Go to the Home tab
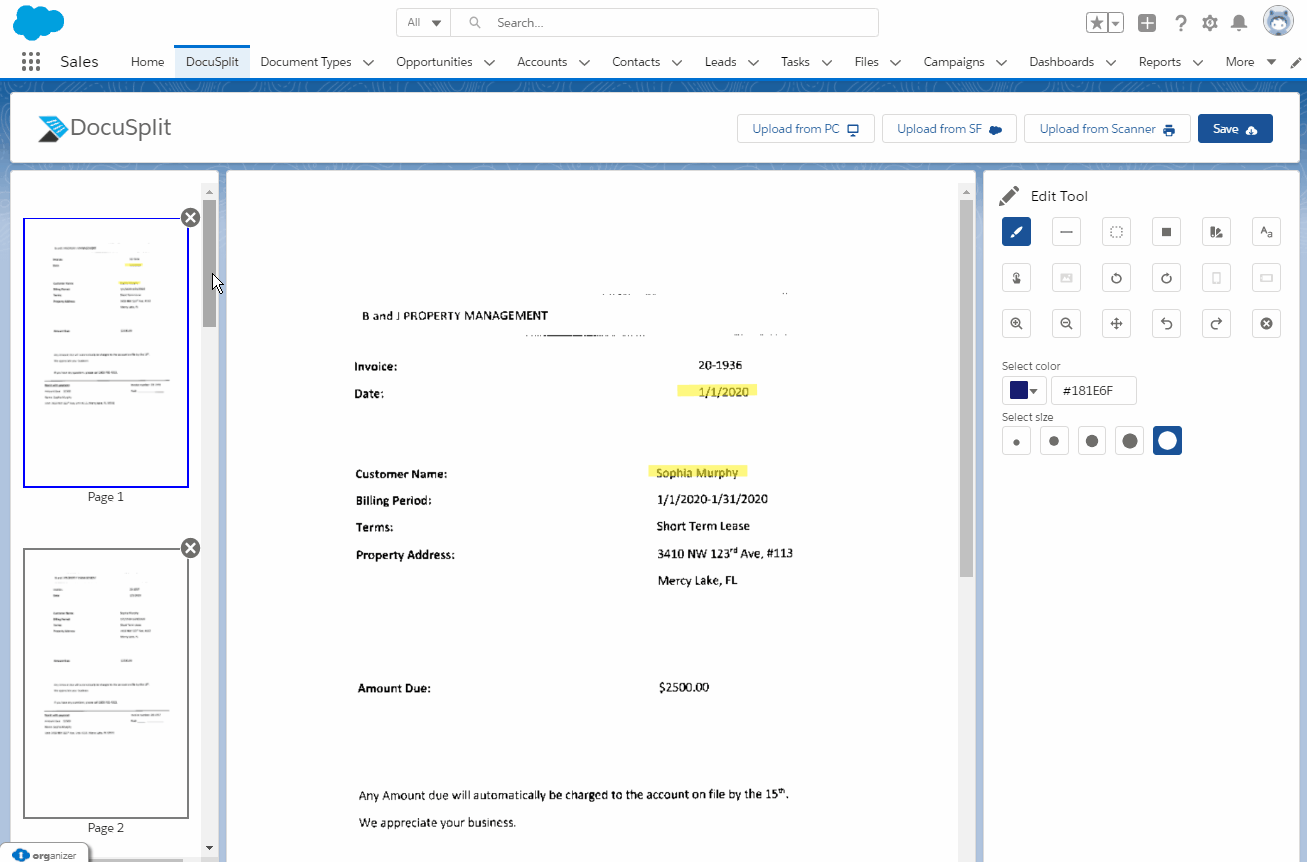Viewport: 1307px width, 862px height. 147,61
